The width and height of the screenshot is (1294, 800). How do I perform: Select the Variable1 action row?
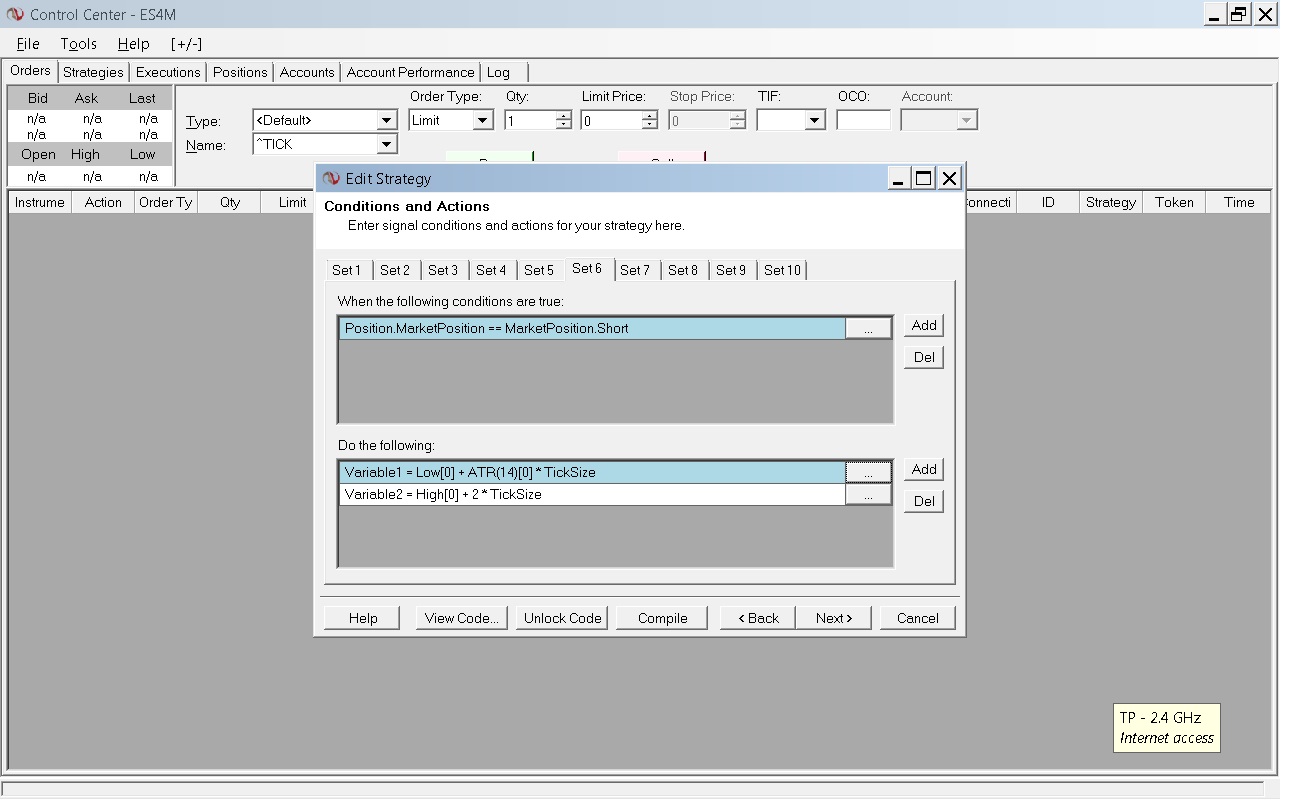click(592, 472)
